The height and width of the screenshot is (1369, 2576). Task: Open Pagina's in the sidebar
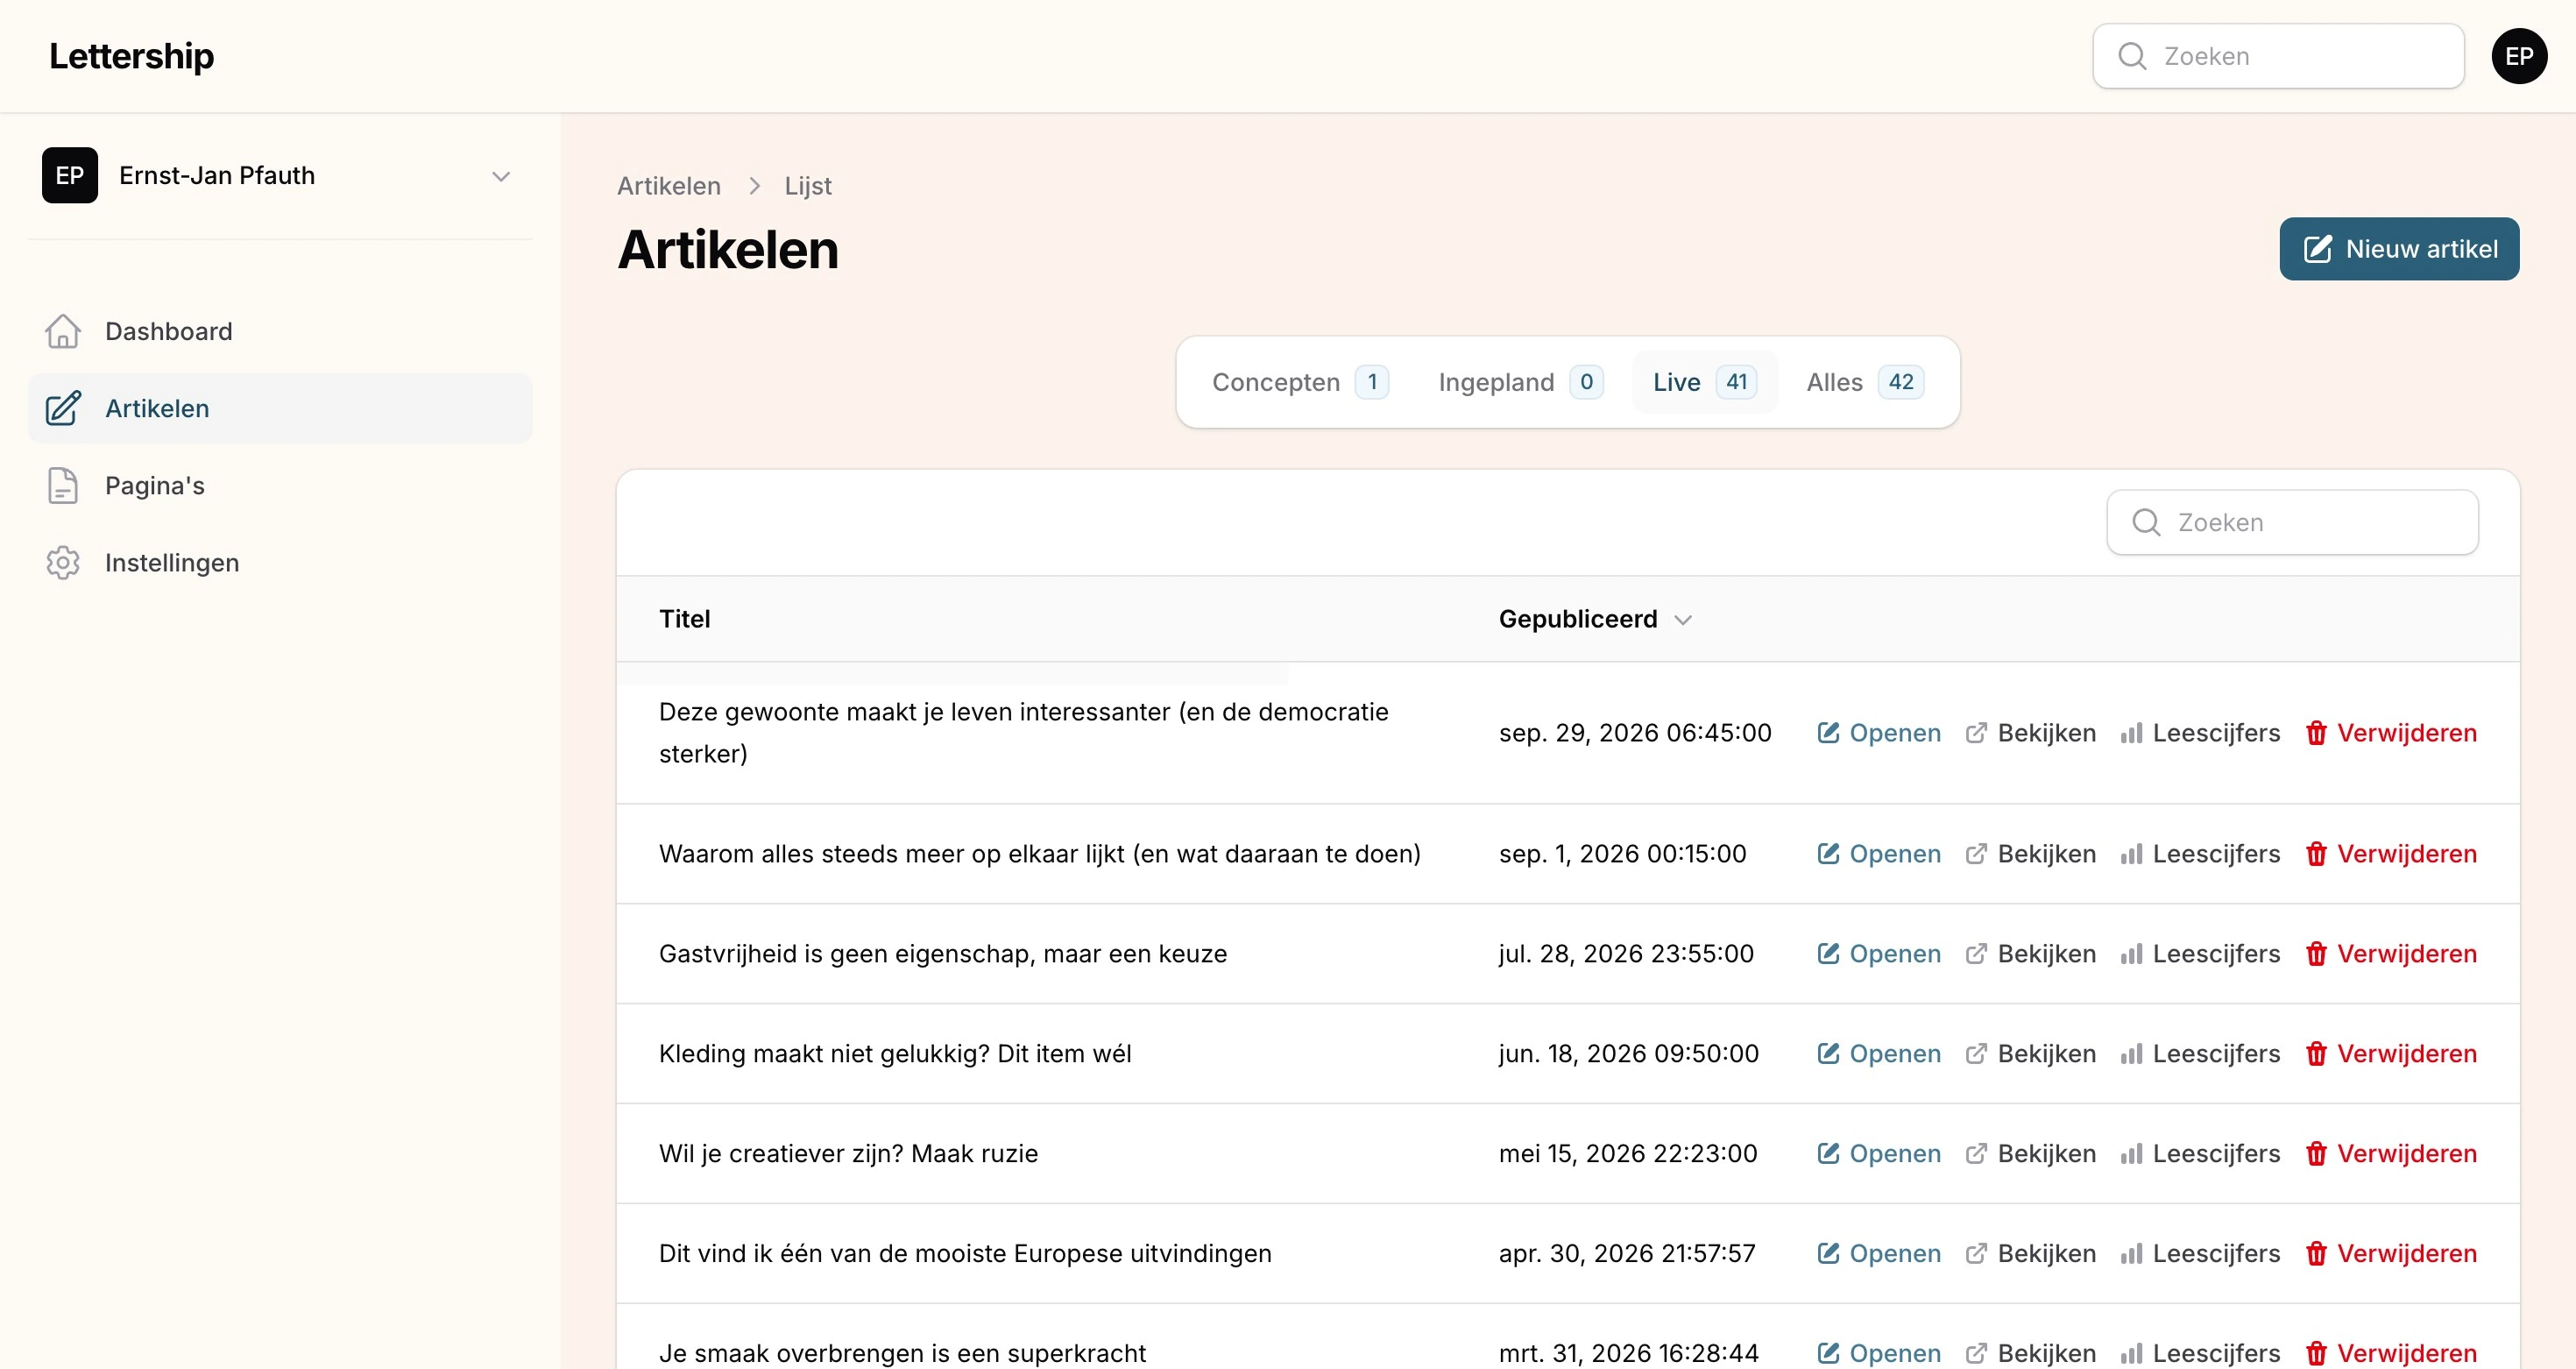280,485
